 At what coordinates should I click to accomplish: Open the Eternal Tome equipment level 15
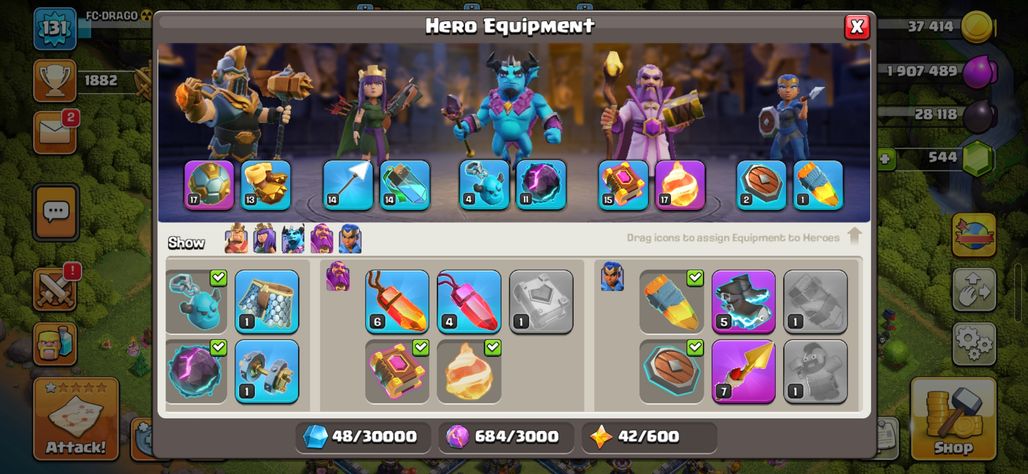click(x=623, y=186)
